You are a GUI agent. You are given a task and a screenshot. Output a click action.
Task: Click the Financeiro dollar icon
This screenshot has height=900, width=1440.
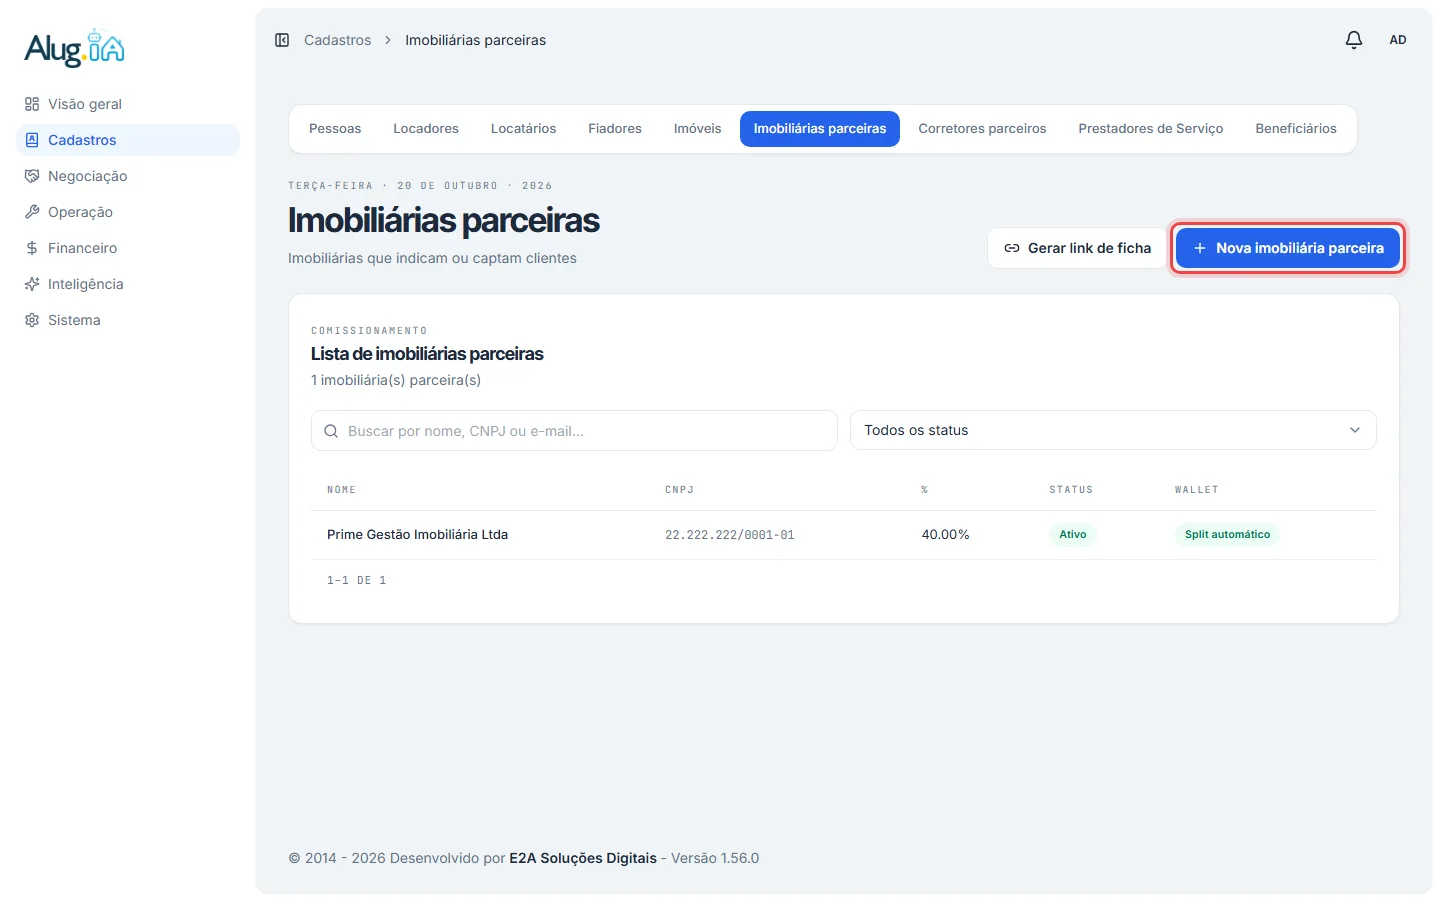tap(32, 248)
